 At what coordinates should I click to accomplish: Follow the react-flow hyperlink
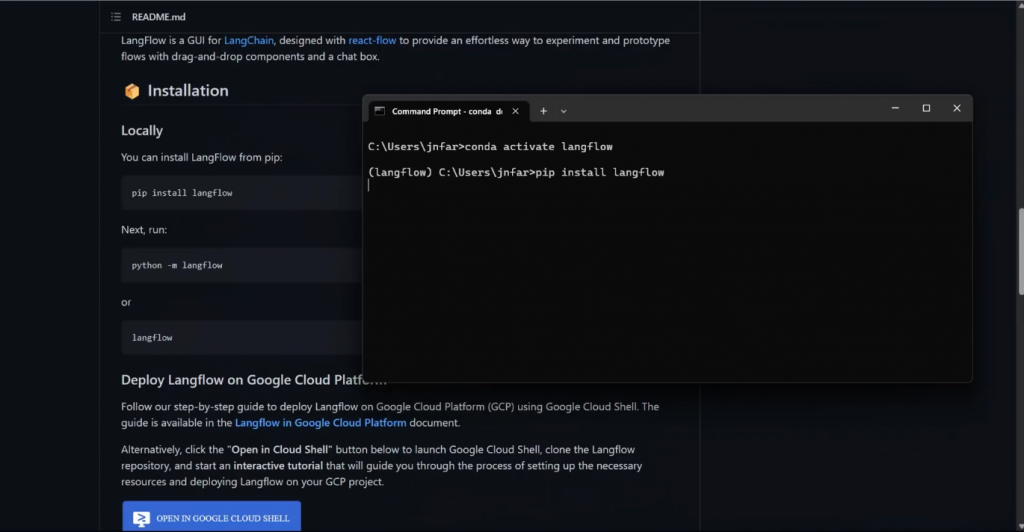tap(372, 40)
